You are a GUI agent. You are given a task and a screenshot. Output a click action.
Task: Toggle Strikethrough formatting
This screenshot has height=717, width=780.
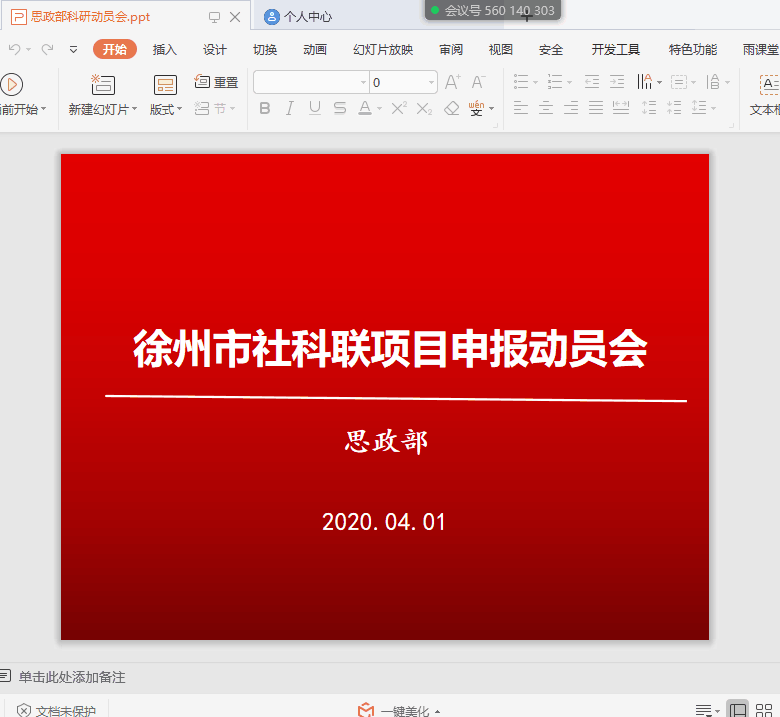[340, 108]
